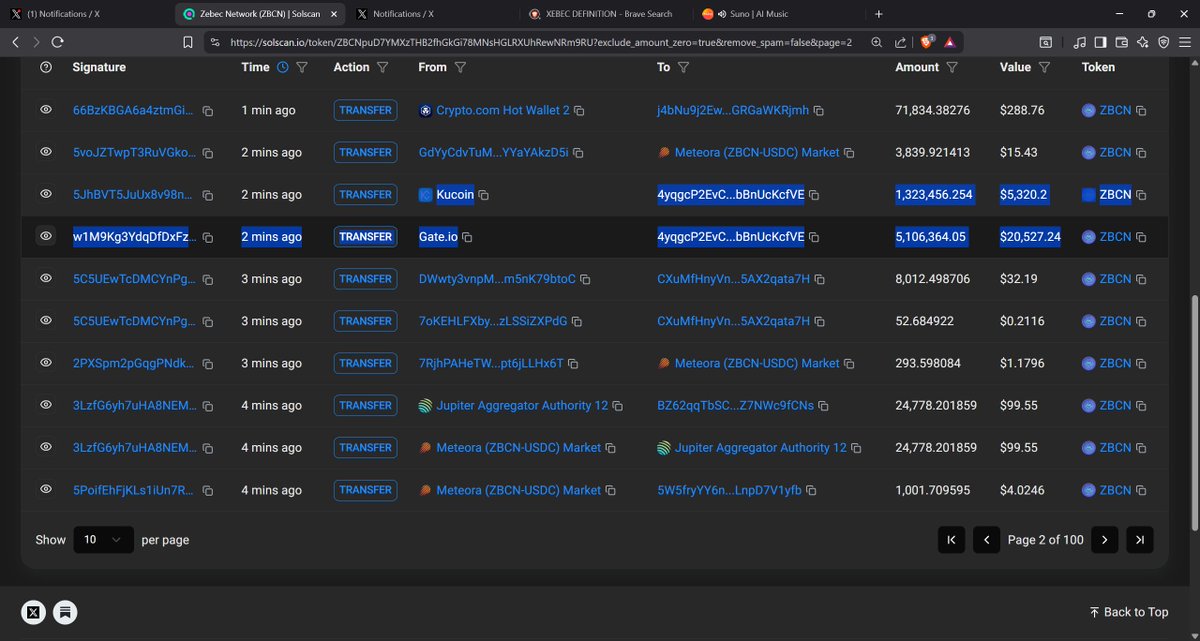Click Back to Top link

[x=1128, y=612]
